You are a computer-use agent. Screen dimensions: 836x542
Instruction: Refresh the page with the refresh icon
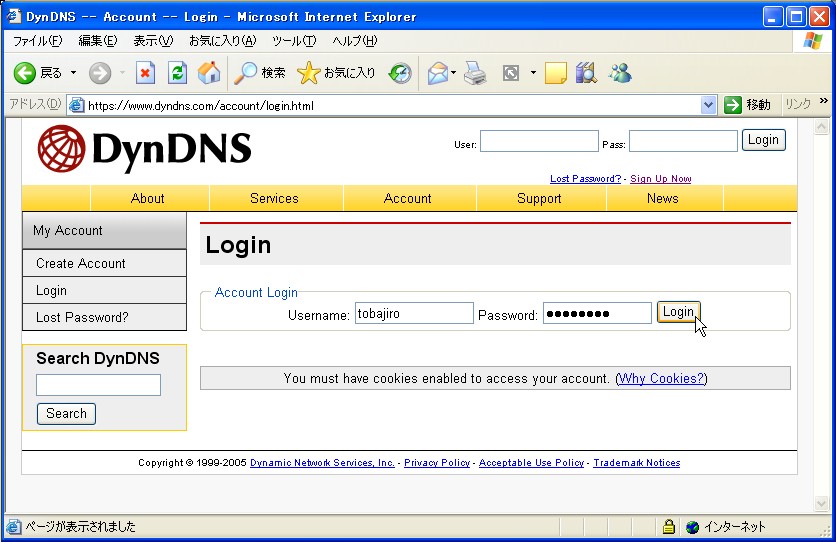(177, 72)
